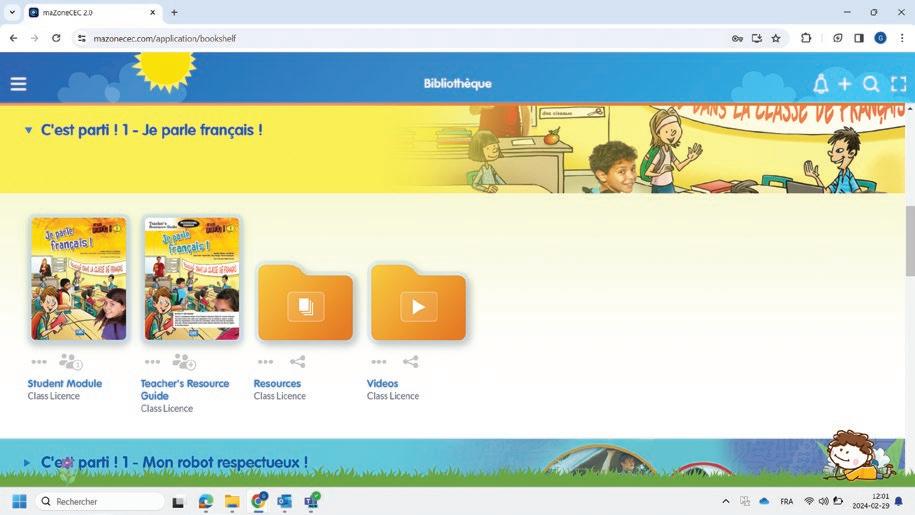Image resolution: width=915 pixels, height=515 pixels.
Task: Open notifications bell
Action: click(x=820, y=84)
